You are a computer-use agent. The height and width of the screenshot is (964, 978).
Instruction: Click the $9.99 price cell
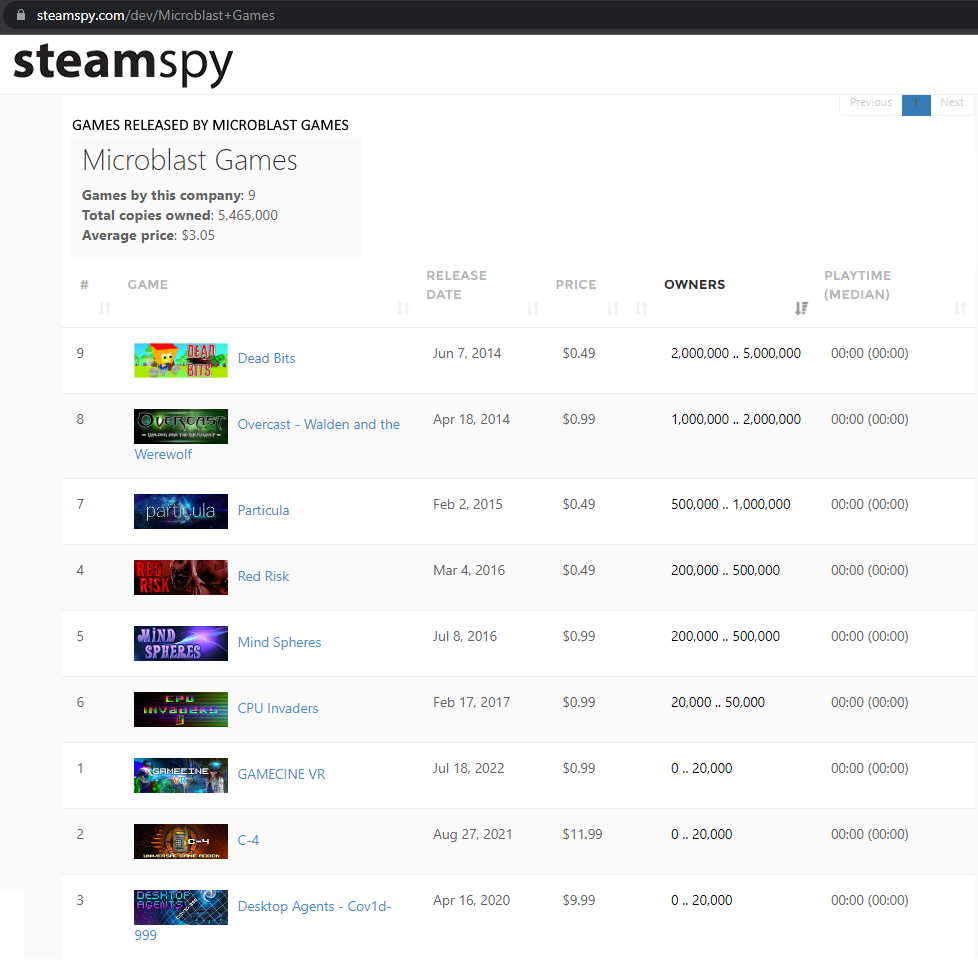(x=579, y=901)
